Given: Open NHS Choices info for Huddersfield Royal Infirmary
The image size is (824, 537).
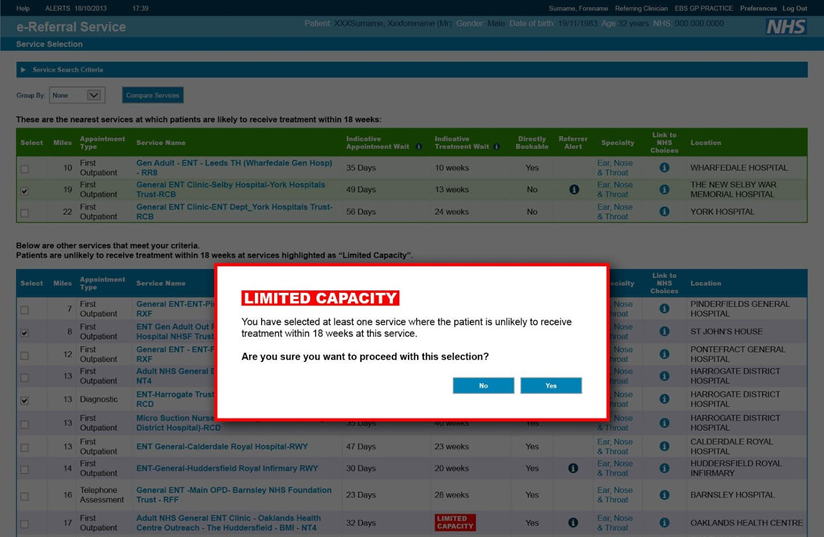Looking at the screenshot, I should point(664,468).
